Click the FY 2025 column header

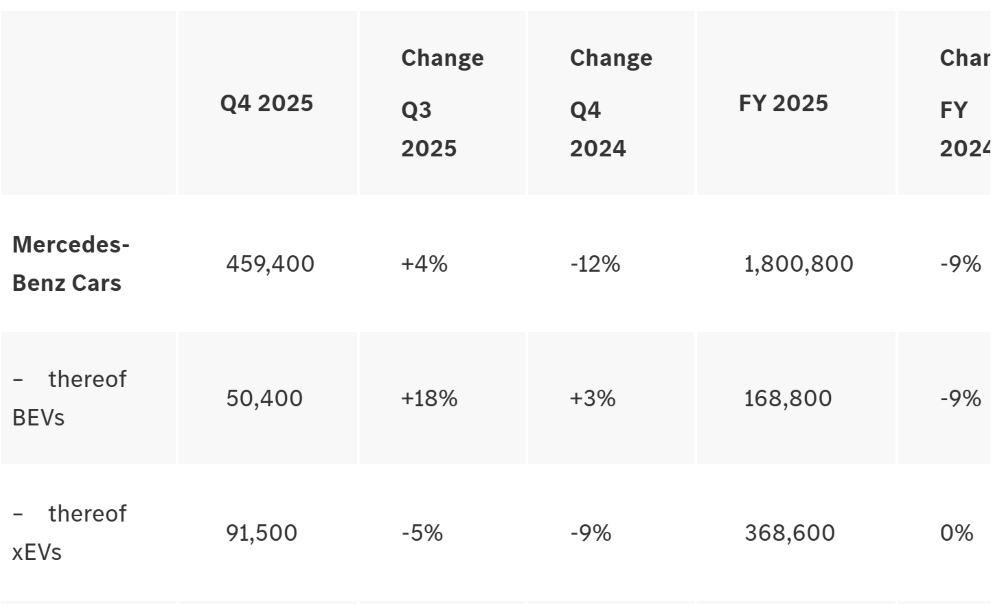[x=783, y=103]
